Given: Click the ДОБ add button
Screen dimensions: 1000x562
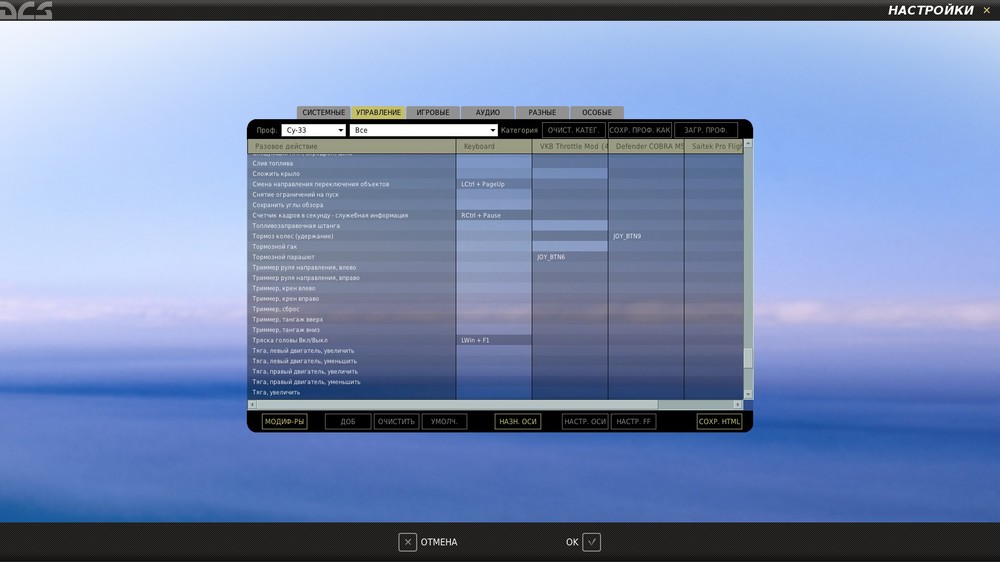Looking at the screenshot, I should (x=348, y=422).
